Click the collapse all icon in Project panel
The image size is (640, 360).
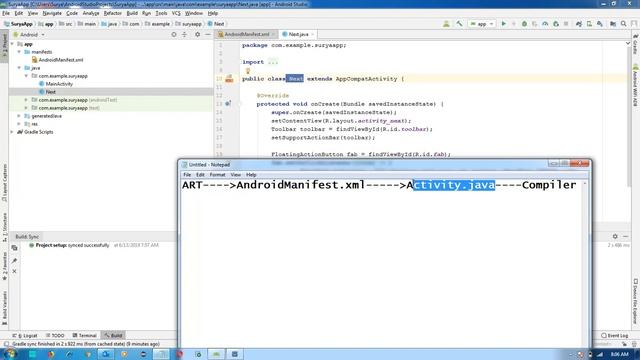184,35
